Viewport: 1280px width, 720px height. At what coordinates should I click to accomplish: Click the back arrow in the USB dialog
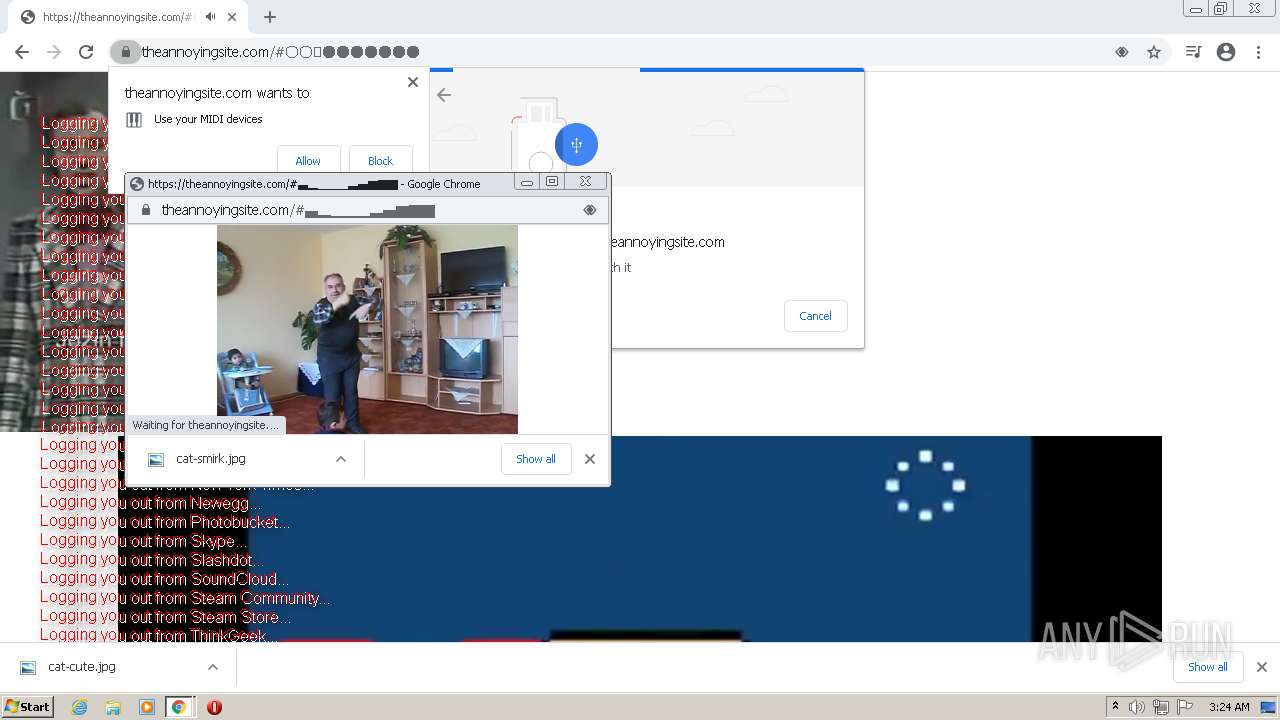[444, 95]
